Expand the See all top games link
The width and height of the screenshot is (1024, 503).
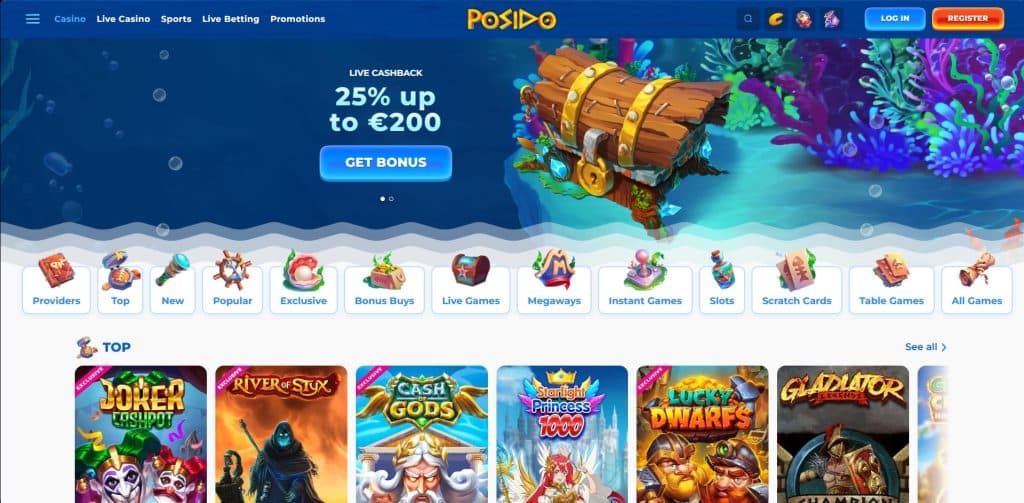925,347
